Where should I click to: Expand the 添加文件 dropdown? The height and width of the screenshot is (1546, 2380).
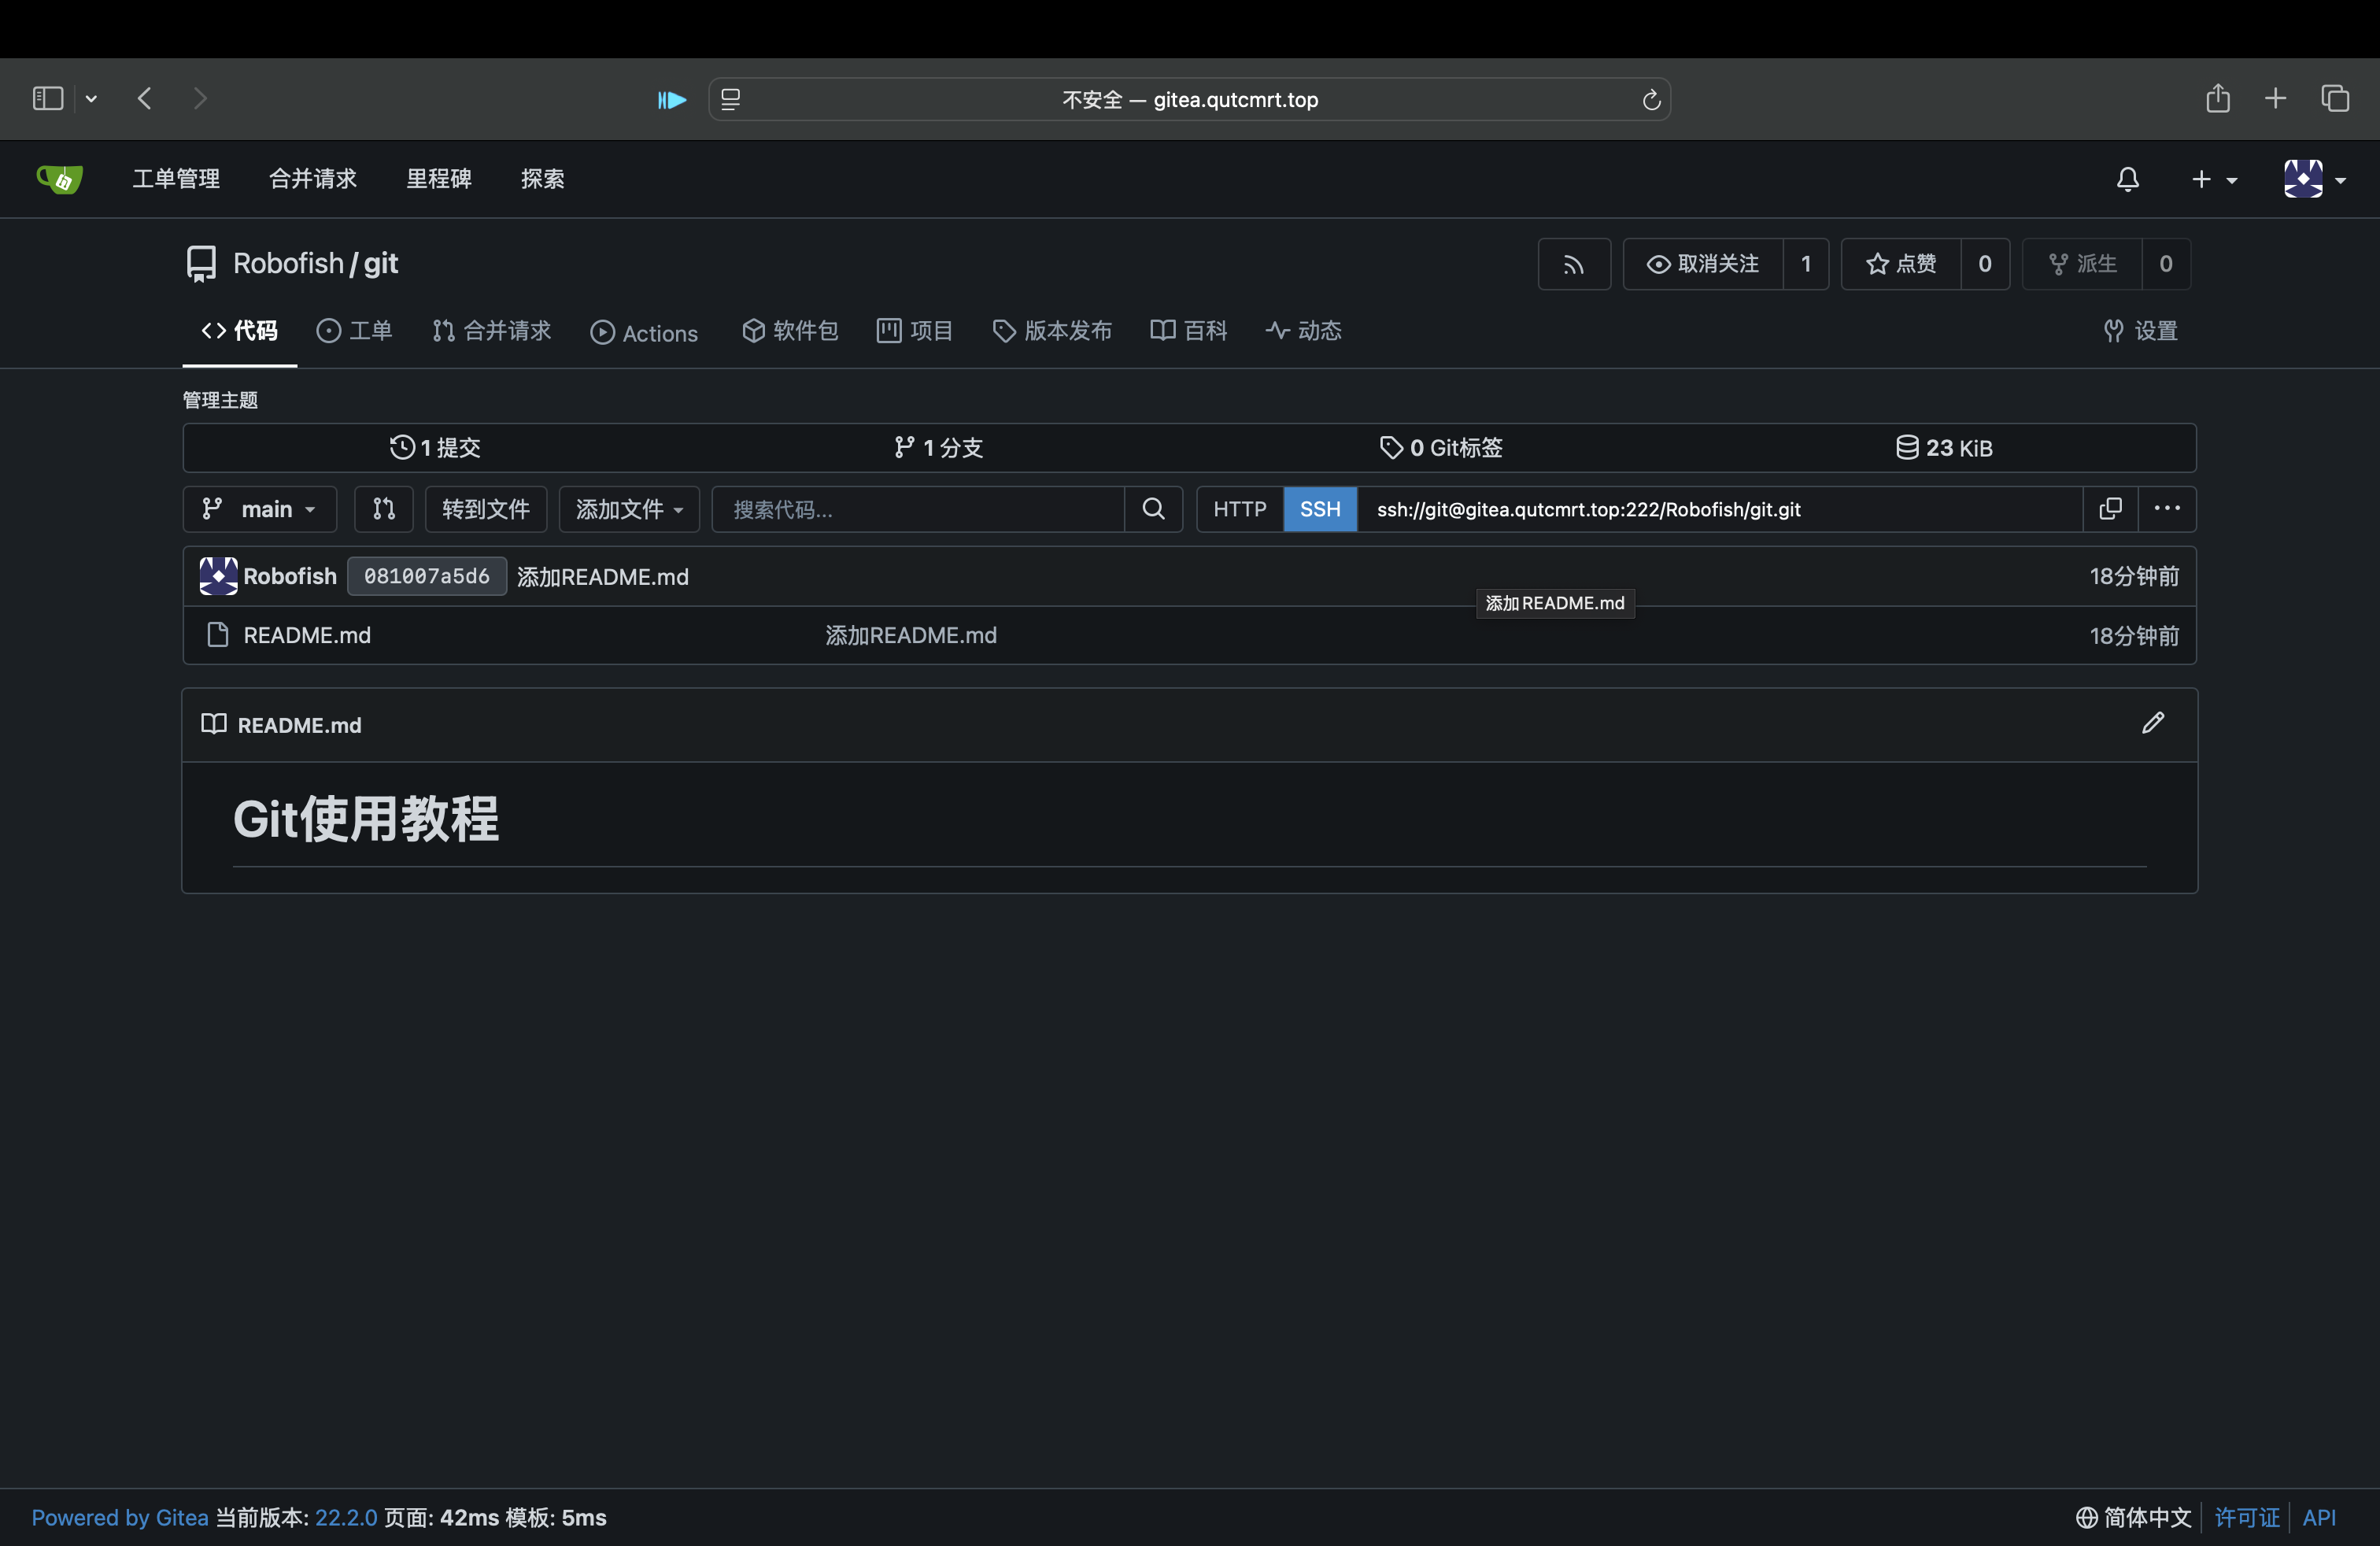click(629, 510)
